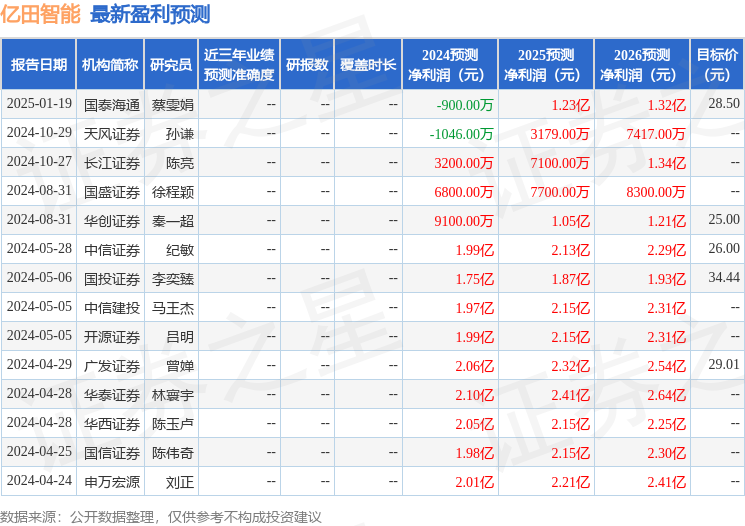Click the 研究员 column header
The image size is (745, 526).
[x=171, y=65]
